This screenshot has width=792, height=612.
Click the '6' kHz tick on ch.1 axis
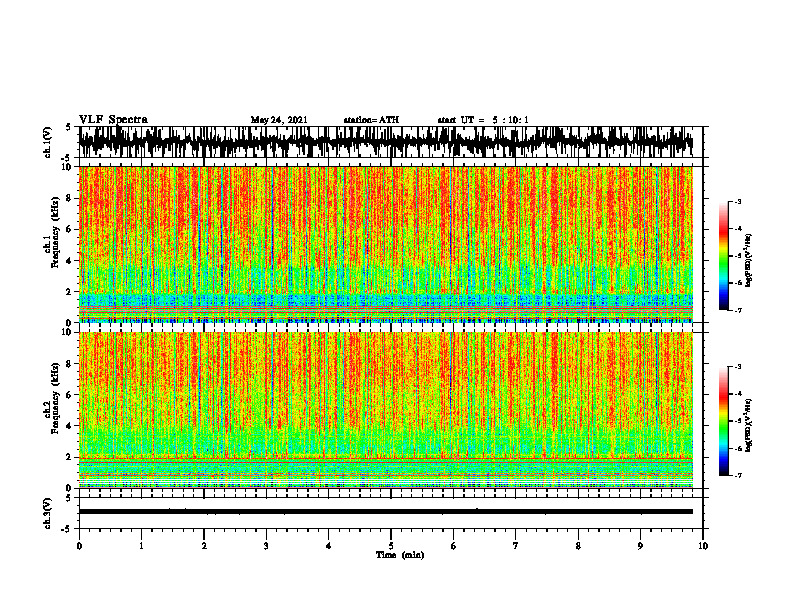70,230
